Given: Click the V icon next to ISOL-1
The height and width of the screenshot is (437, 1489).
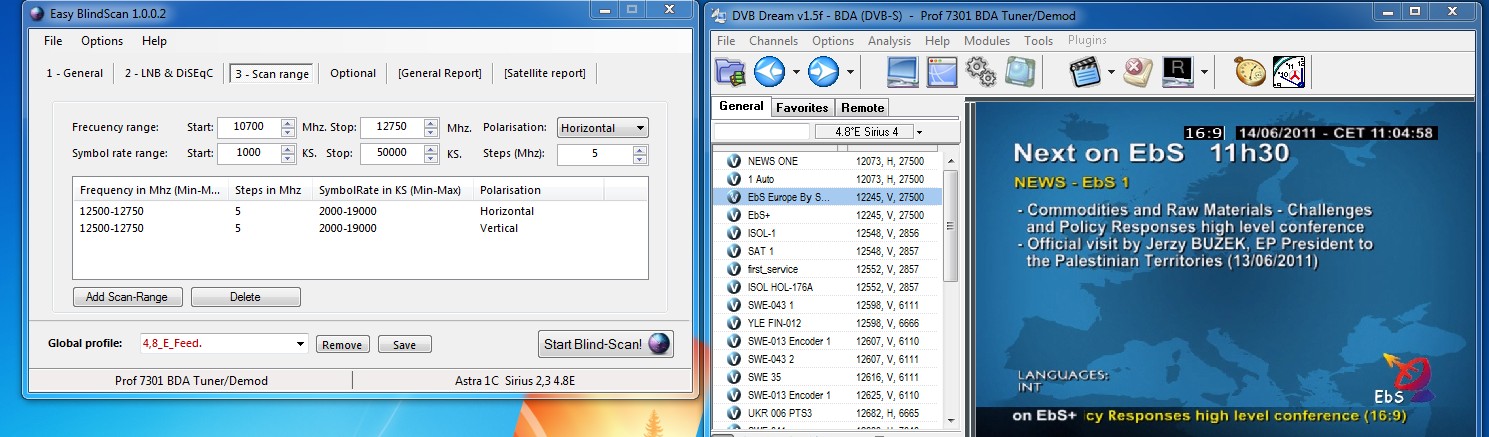Looking at the screenshot, I should coord(732,233).
